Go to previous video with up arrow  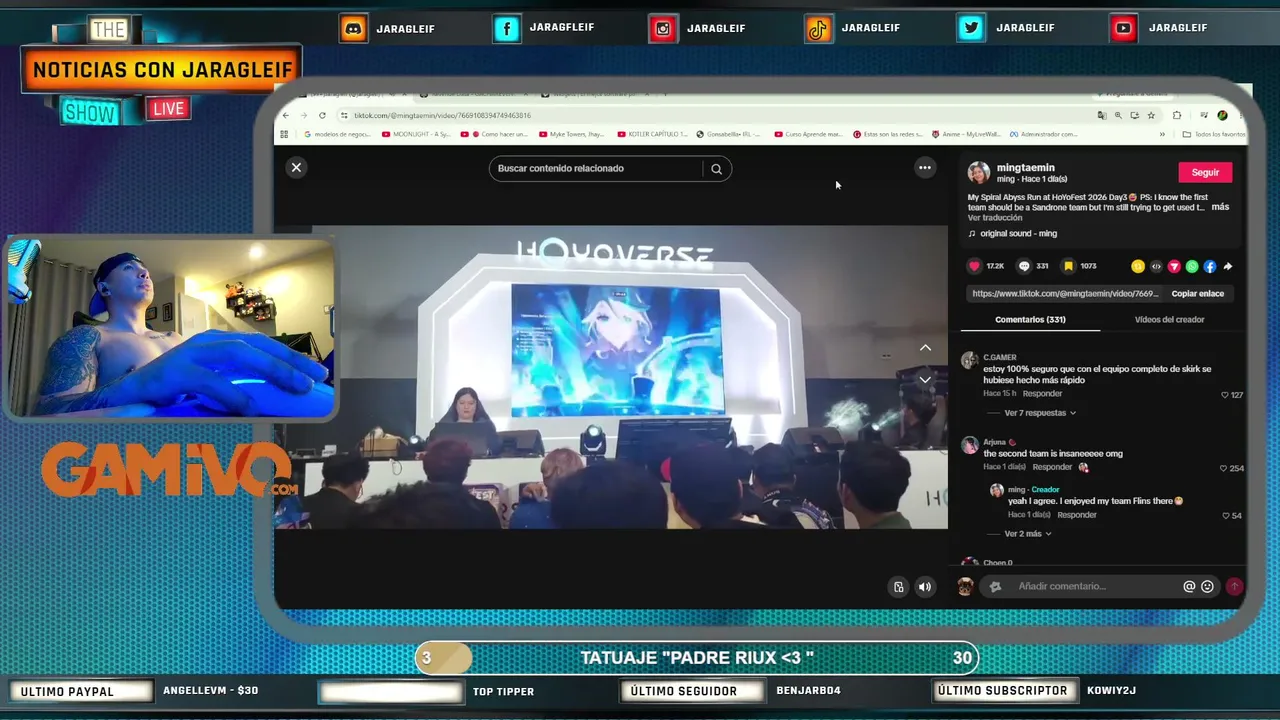(x=925, y=348)
